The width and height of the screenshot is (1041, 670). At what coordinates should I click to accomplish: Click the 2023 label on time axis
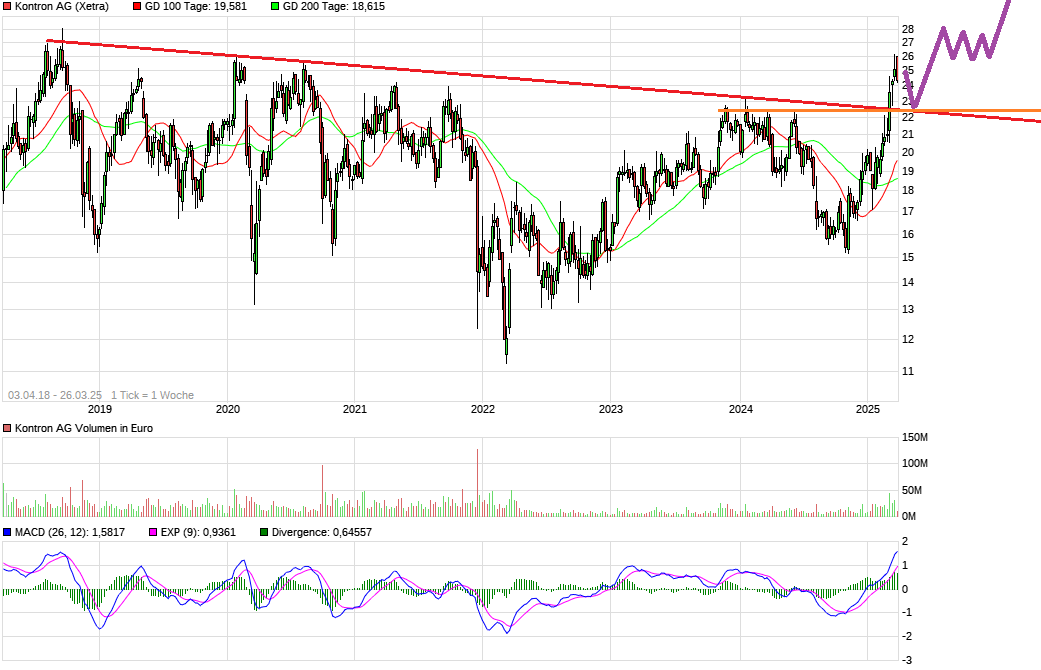611,409
